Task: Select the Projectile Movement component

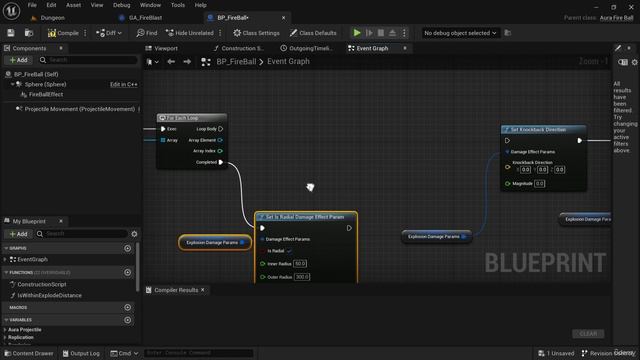Action: click(80, 109)
